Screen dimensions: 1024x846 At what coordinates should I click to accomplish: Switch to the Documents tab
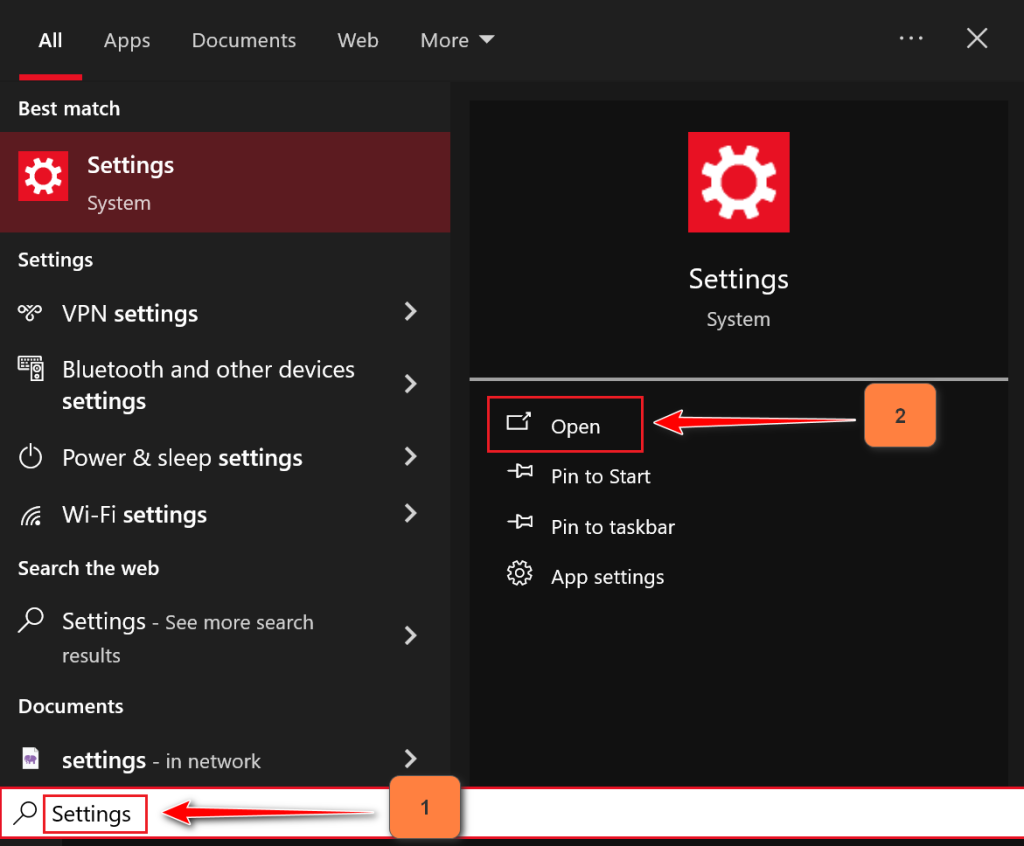244,40
